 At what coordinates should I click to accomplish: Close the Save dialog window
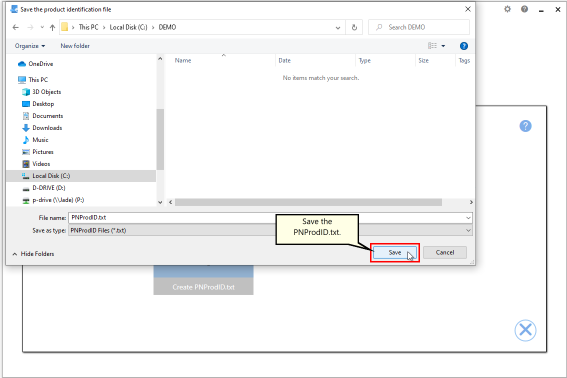point(468,9)
